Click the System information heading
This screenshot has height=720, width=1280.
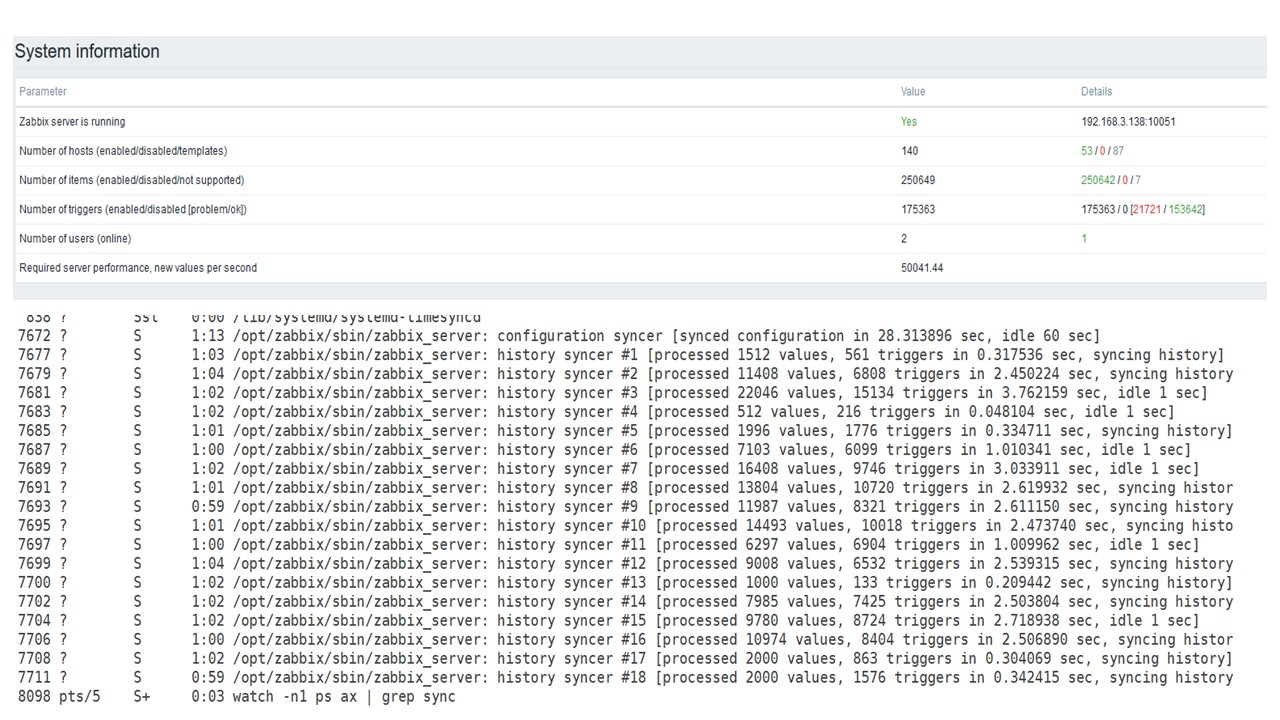(87, 52)
